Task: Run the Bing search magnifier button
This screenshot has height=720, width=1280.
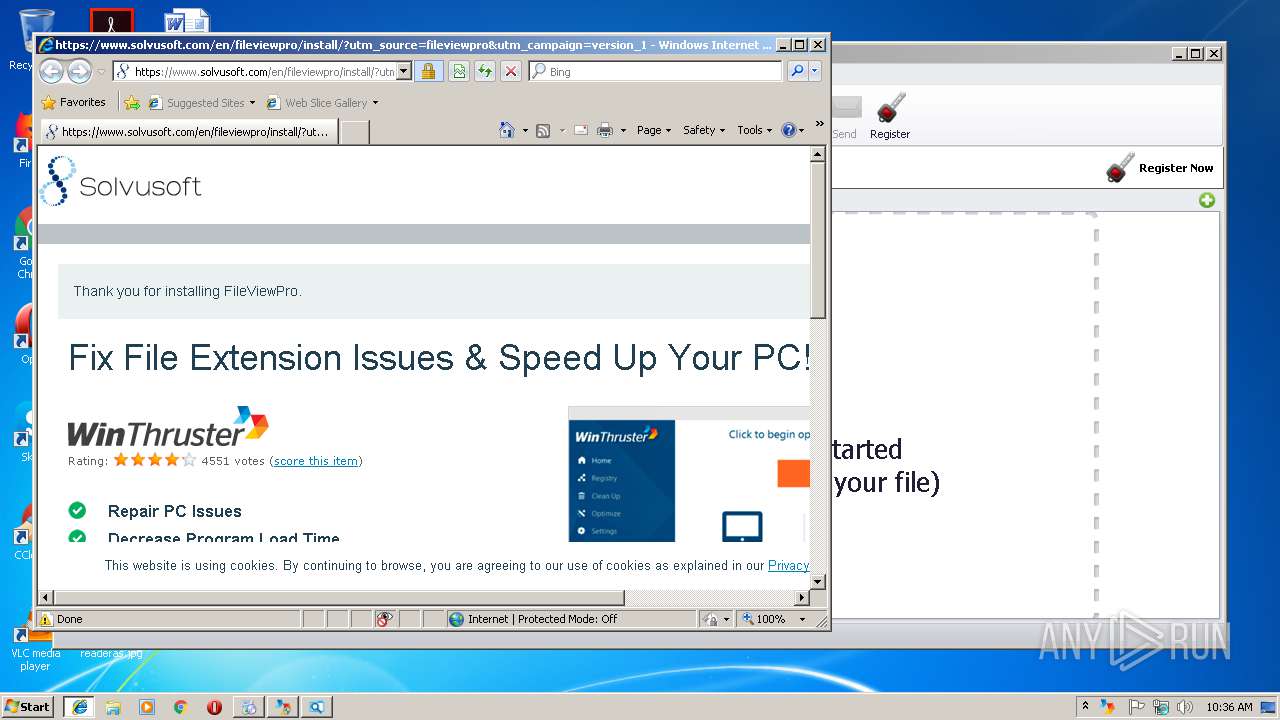Action: (x=797, y=71)
